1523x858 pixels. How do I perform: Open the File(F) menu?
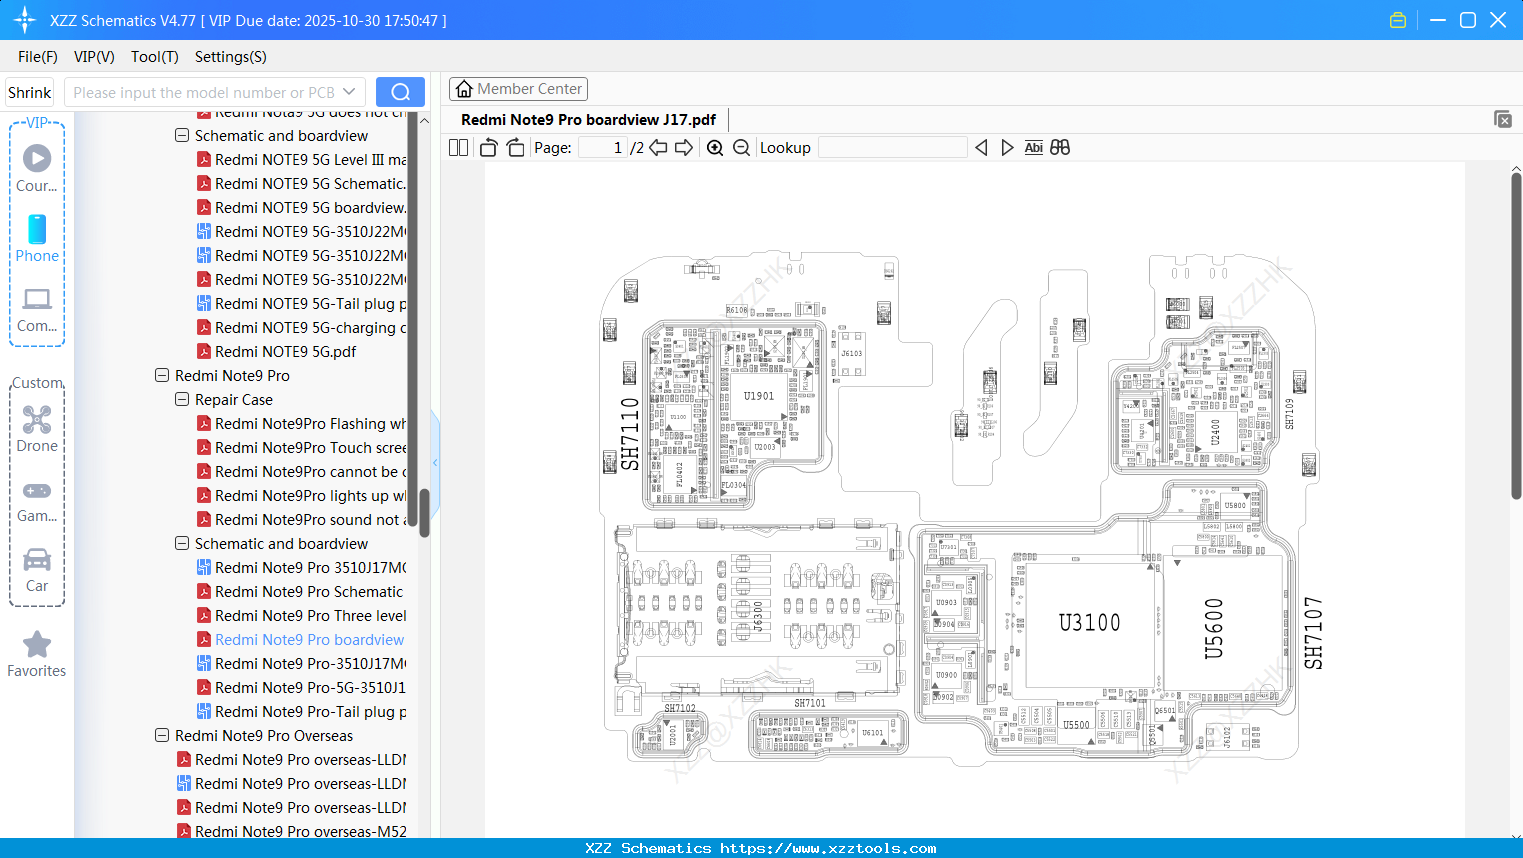[38, 57]
